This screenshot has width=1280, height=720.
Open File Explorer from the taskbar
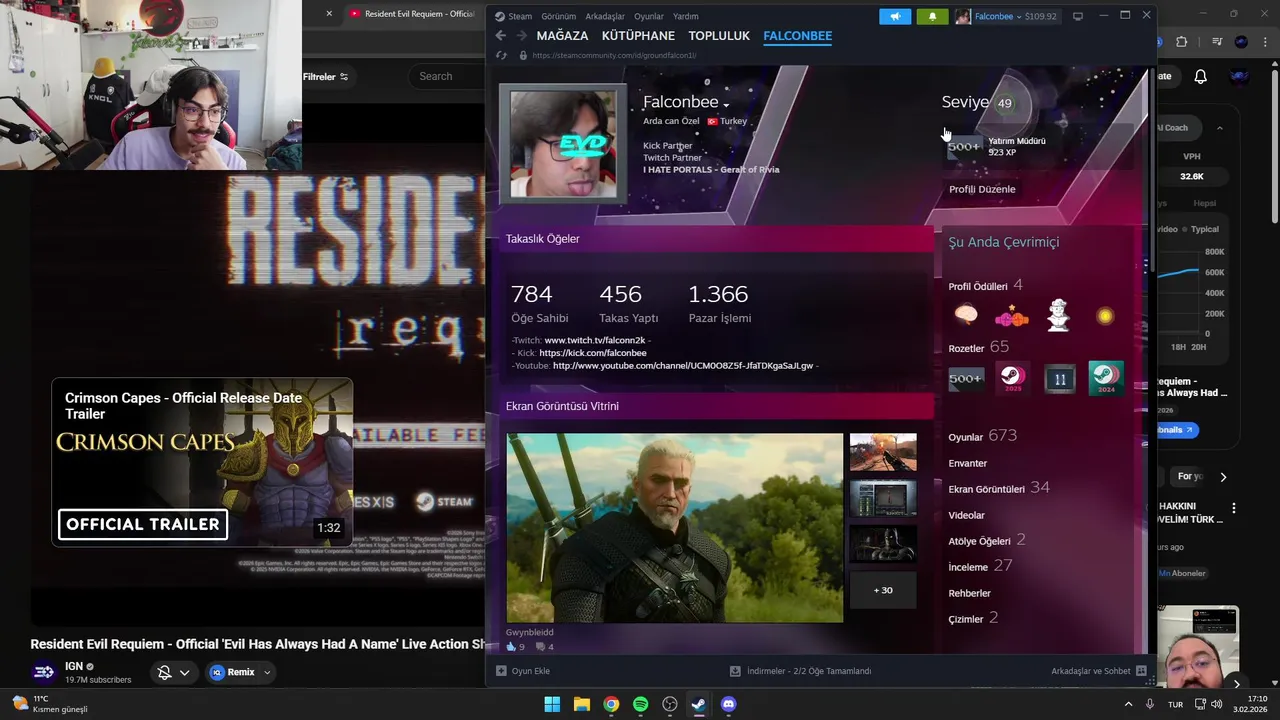pos(582,704)
